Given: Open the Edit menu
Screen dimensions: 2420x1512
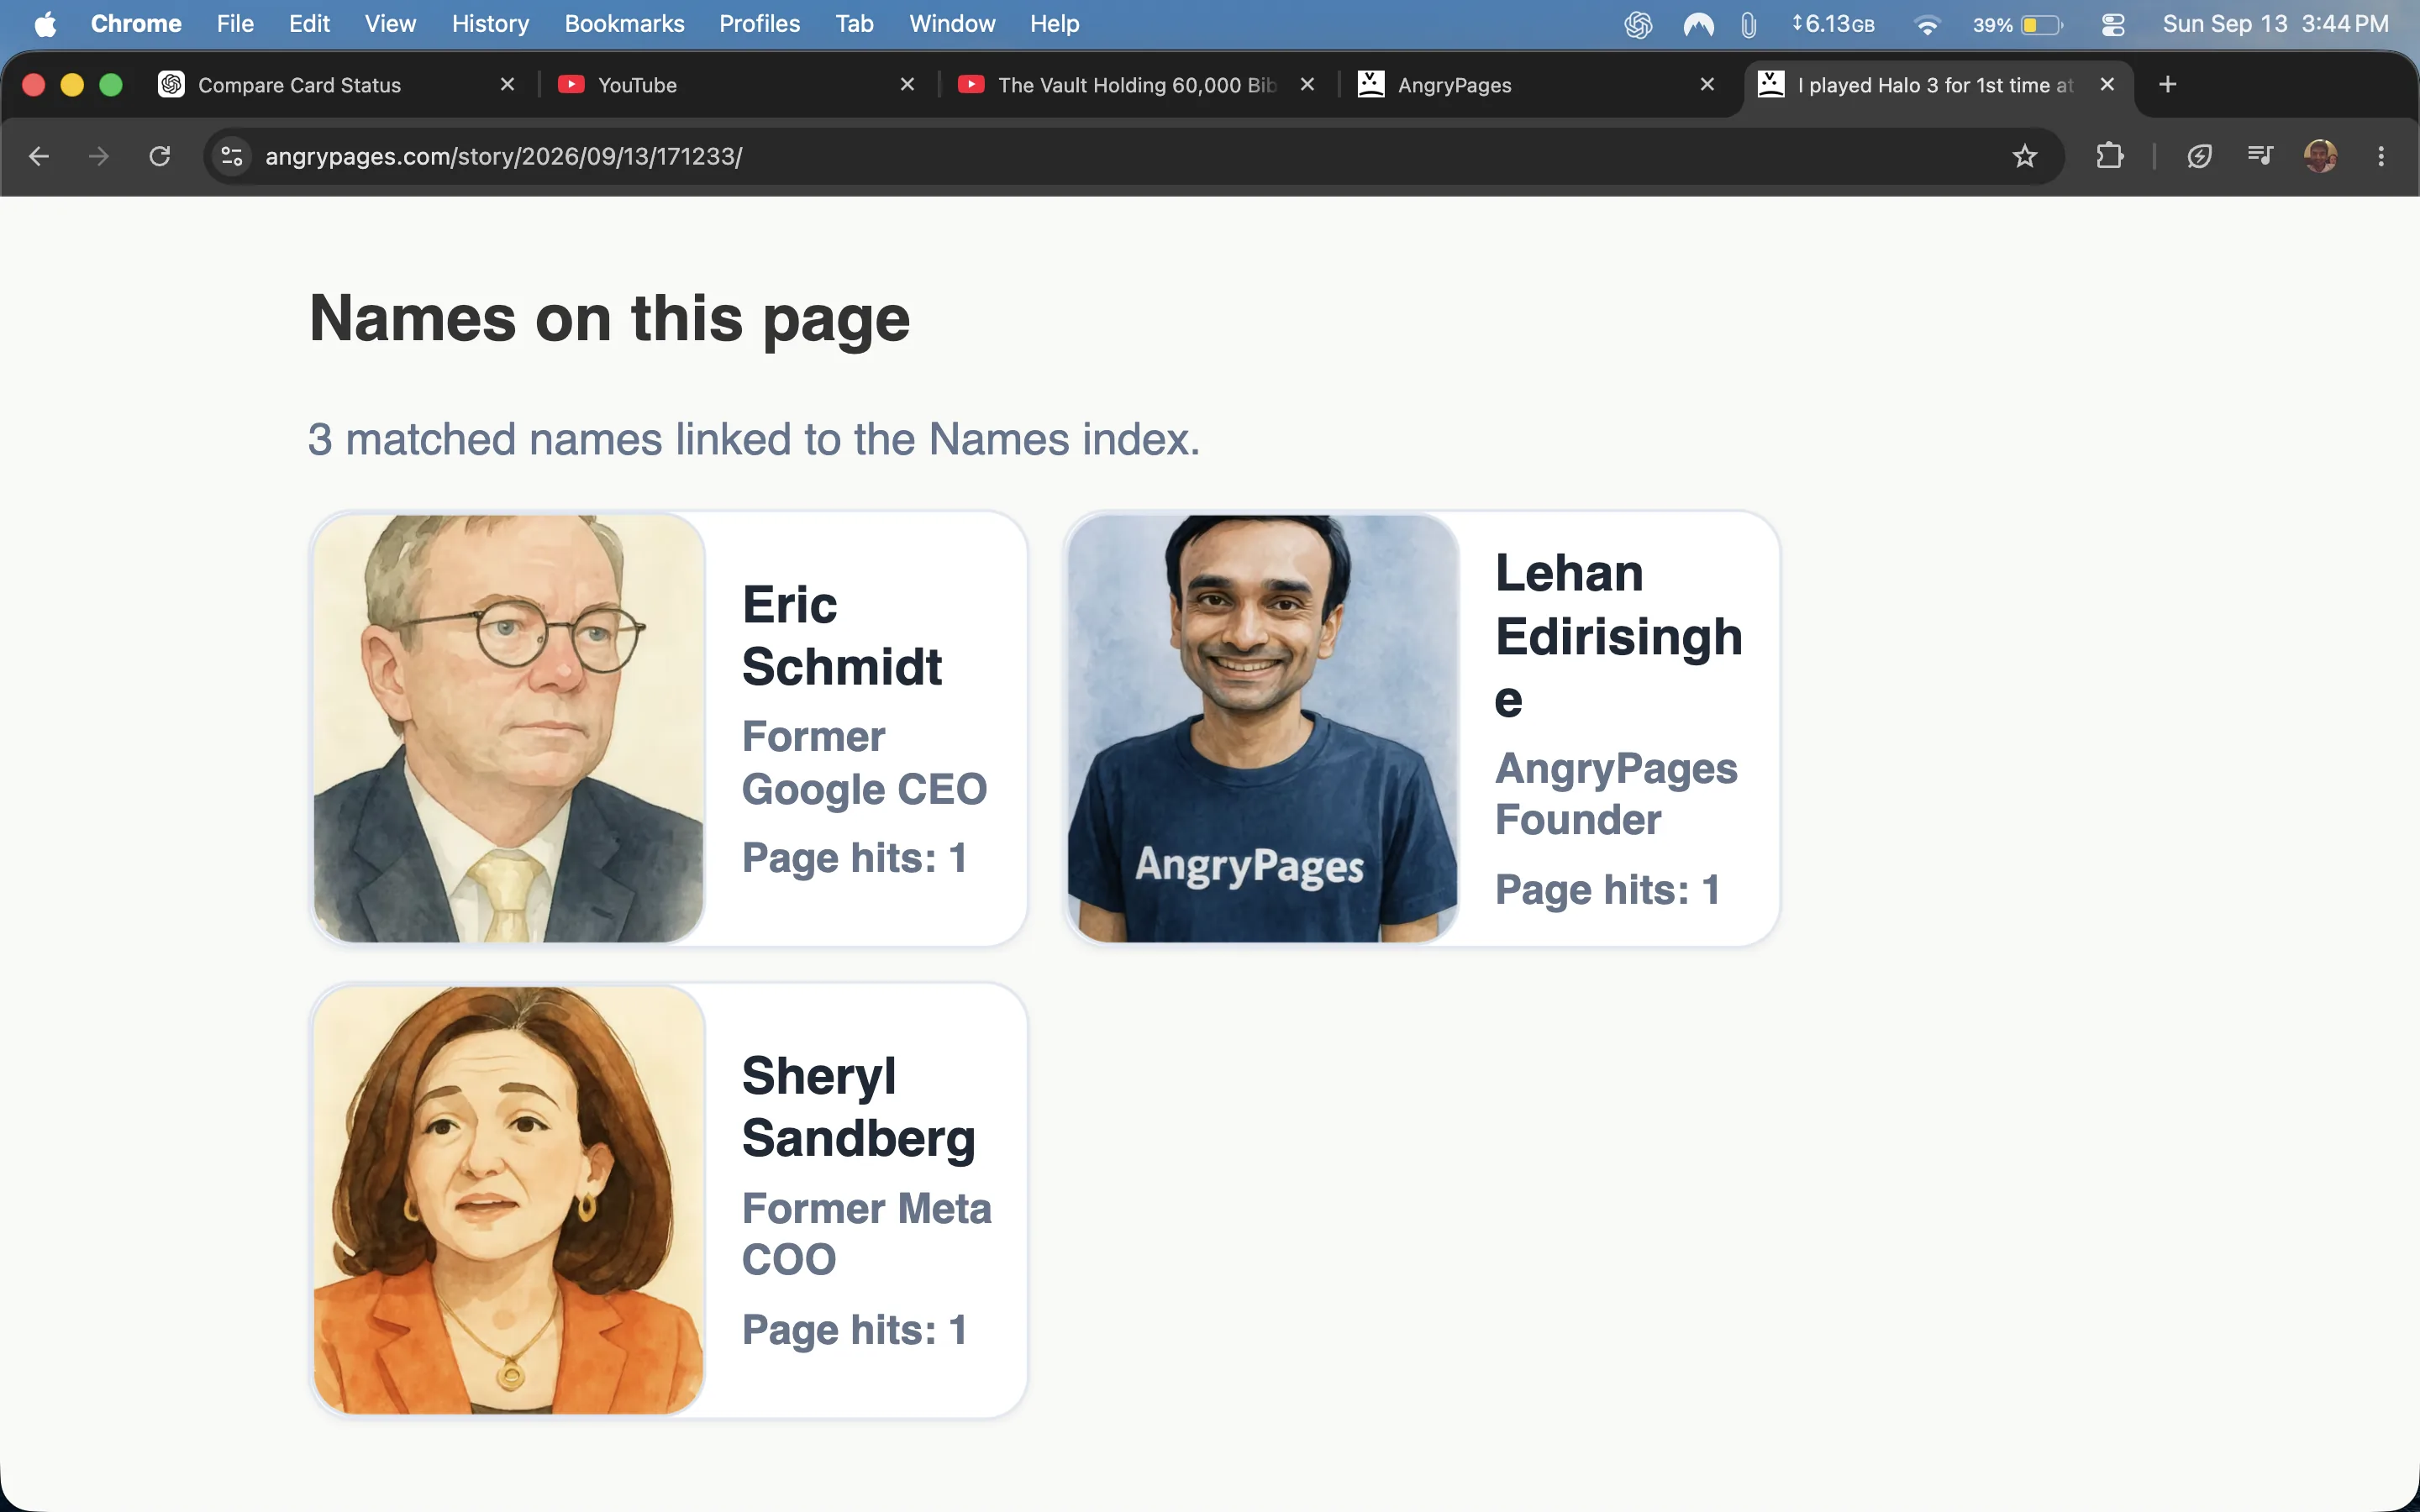Looking at the screenshot, I should tap(309, 24).
